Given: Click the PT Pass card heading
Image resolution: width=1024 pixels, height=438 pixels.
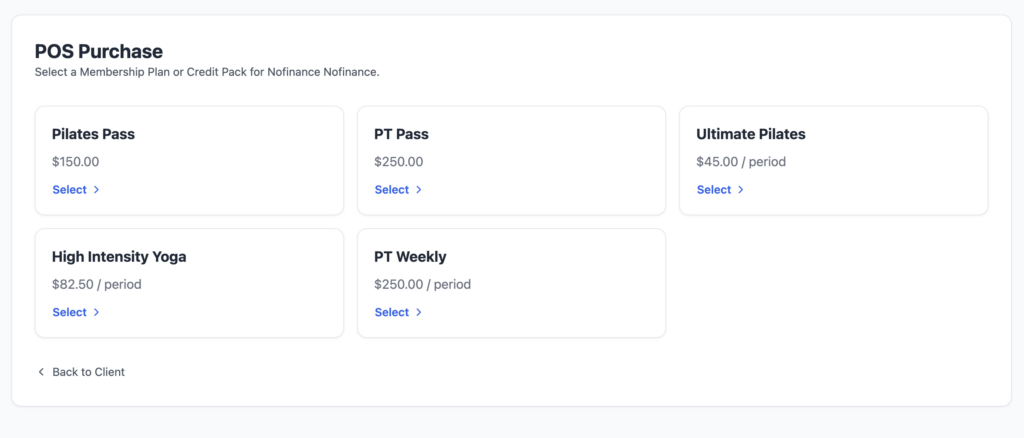Looking at the screenshot, I should [x=401, y=134].
